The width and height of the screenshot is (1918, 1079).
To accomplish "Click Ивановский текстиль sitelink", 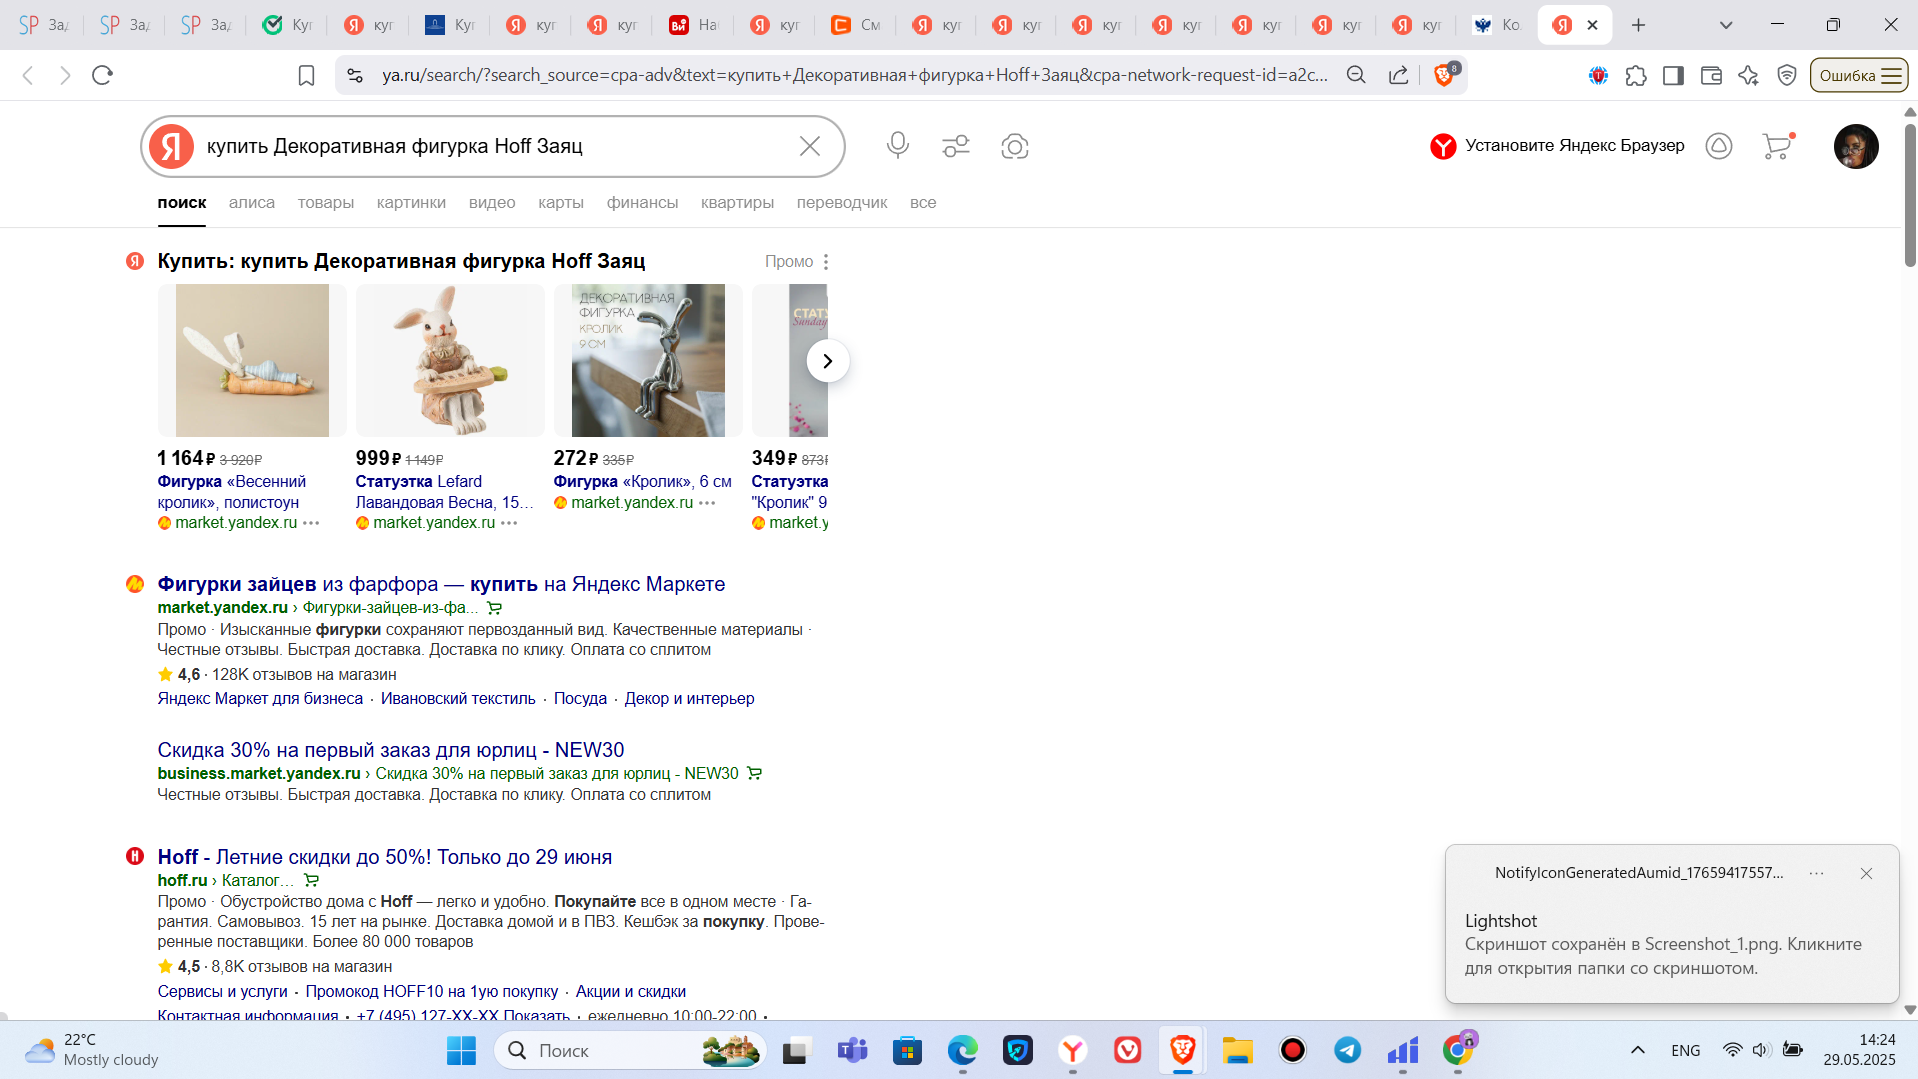I will [458, 698].
